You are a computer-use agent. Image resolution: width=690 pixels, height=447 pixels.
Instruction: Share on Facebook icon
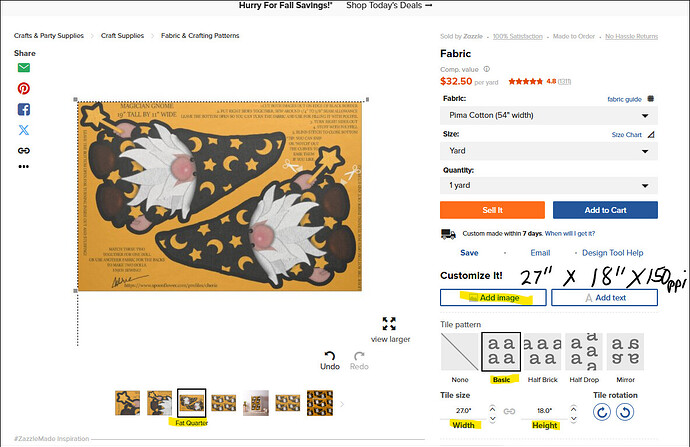(x=24, y=109)
